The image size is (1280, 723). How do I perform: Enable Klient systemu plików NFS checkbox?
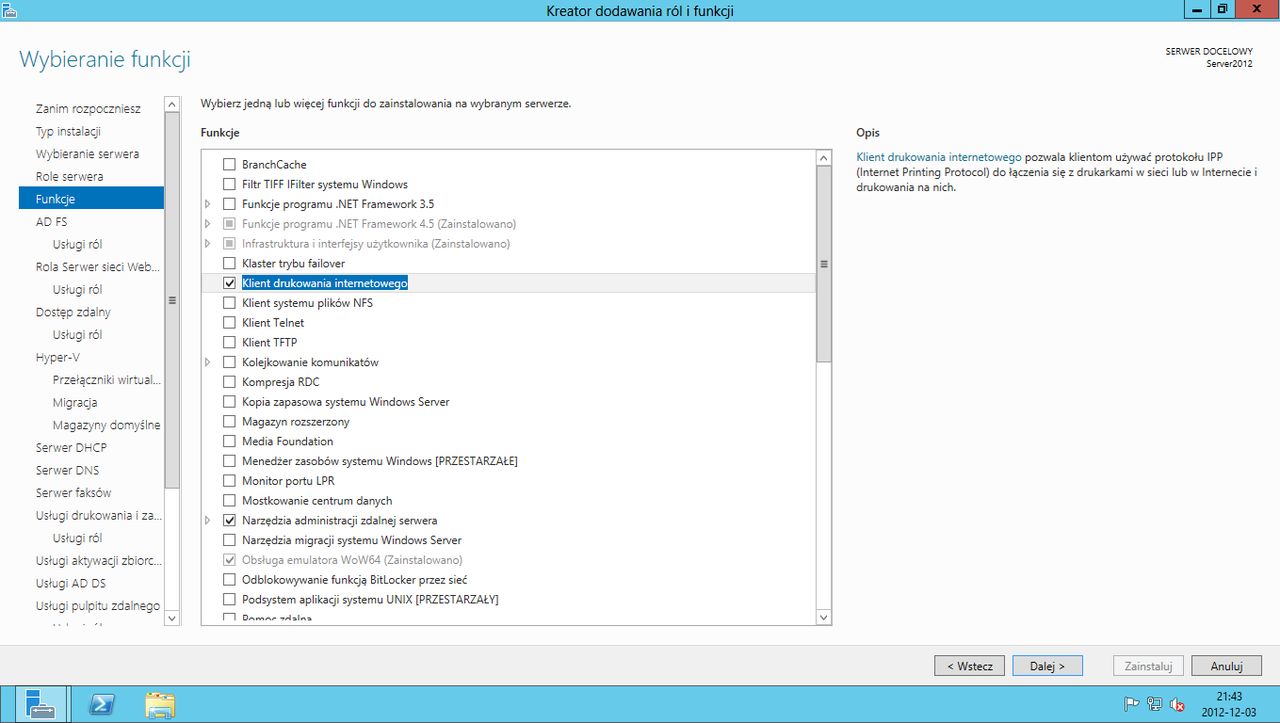click(229, 303)
